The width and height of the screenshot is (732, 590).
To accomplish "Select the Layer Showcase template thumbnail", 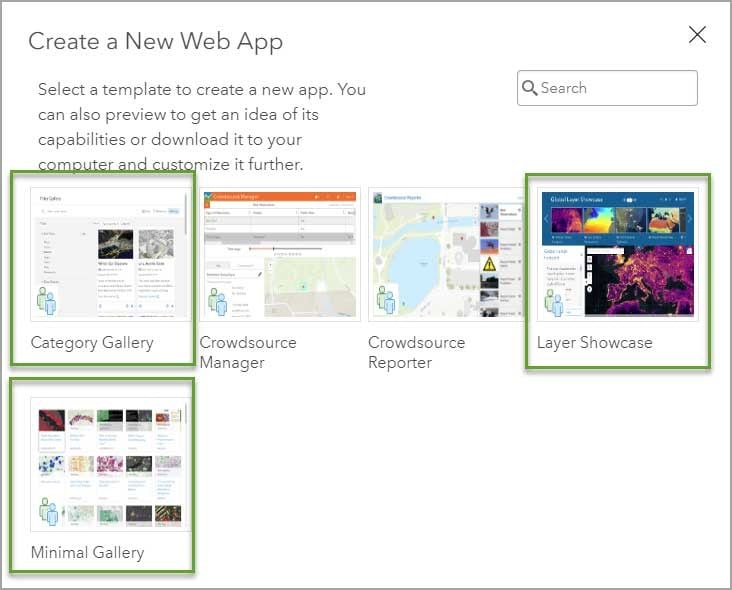I will coord(618,254).
